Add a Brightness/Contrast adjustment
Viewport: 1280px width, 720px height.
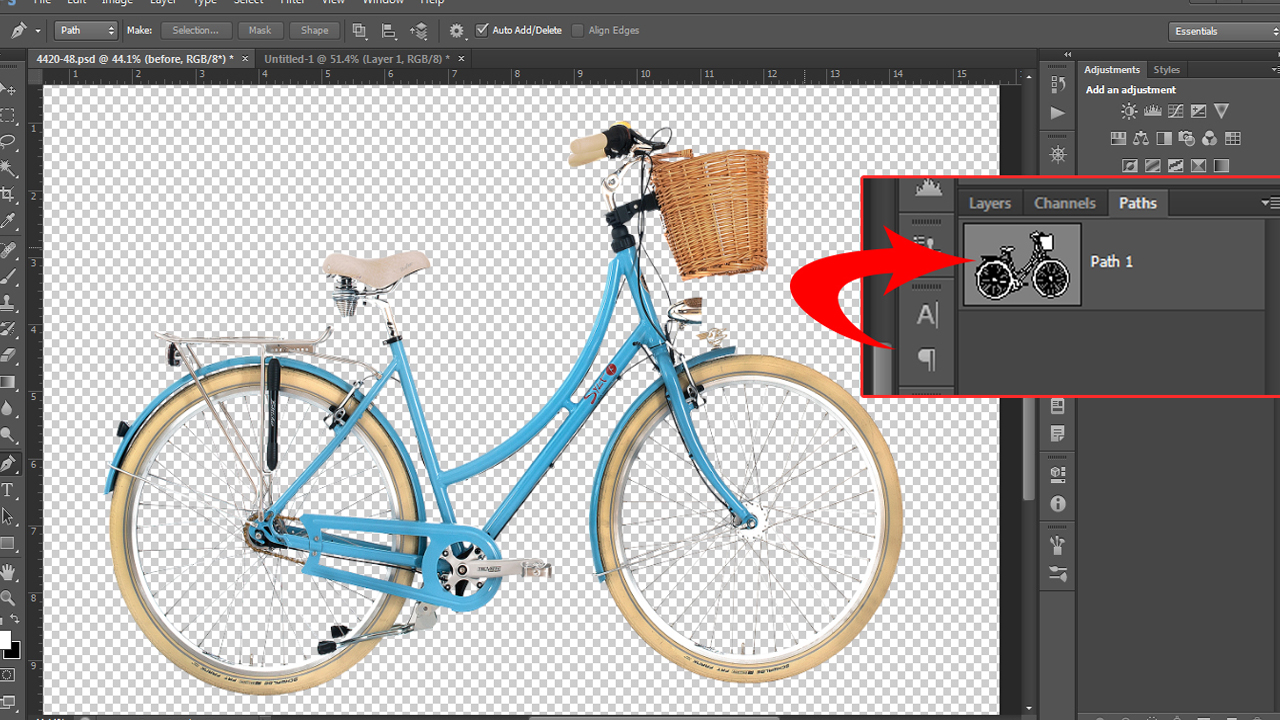tap(1129, 111)
